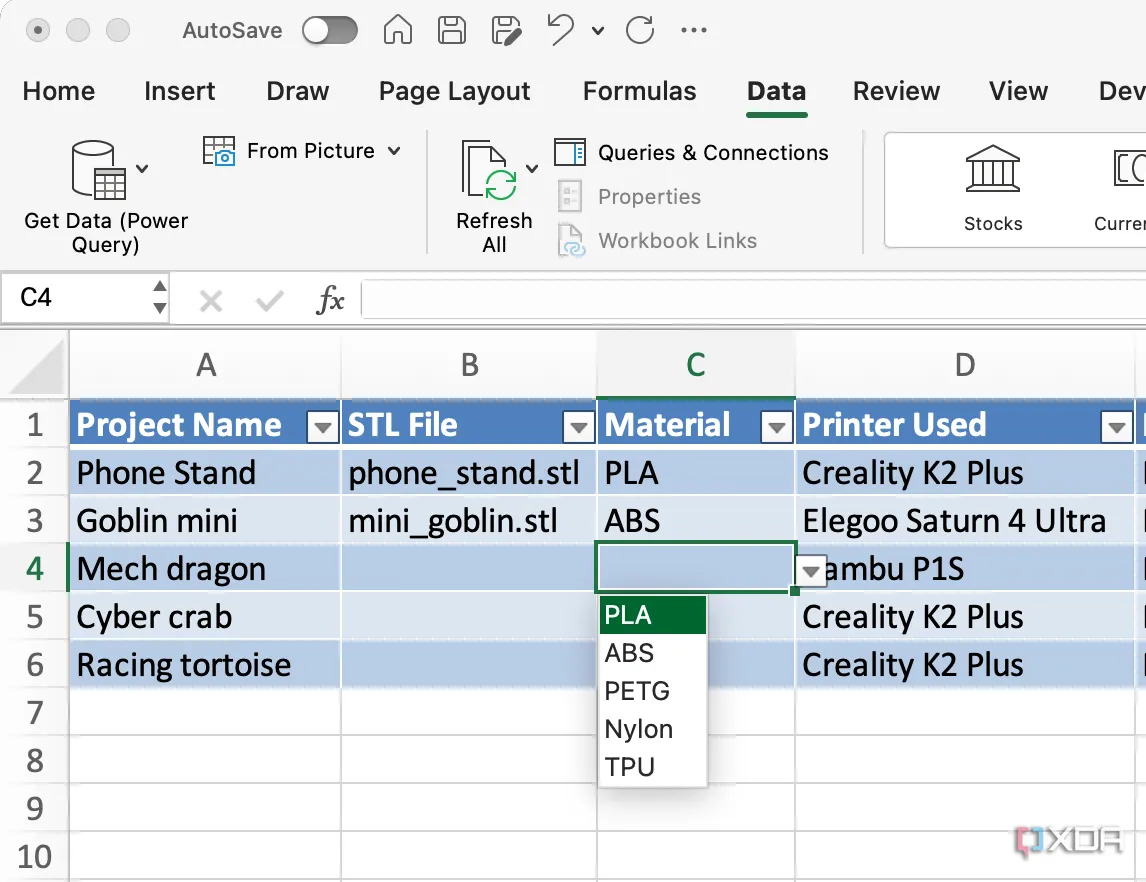Viewport: 1146px width, 882px height.
Task: Click the Enter checkmark in formula bar
Action: (x=269, y=300)
